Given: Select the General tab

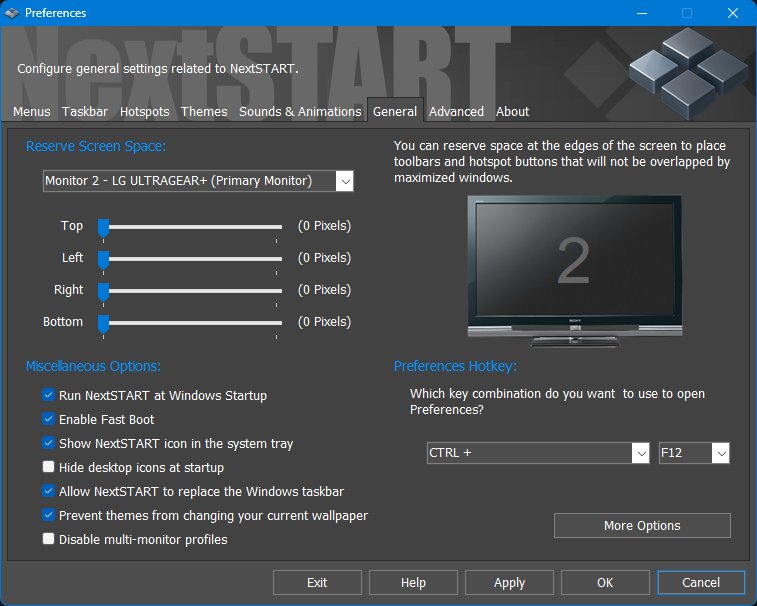Looking at the screenshot, I should [395, 112].
